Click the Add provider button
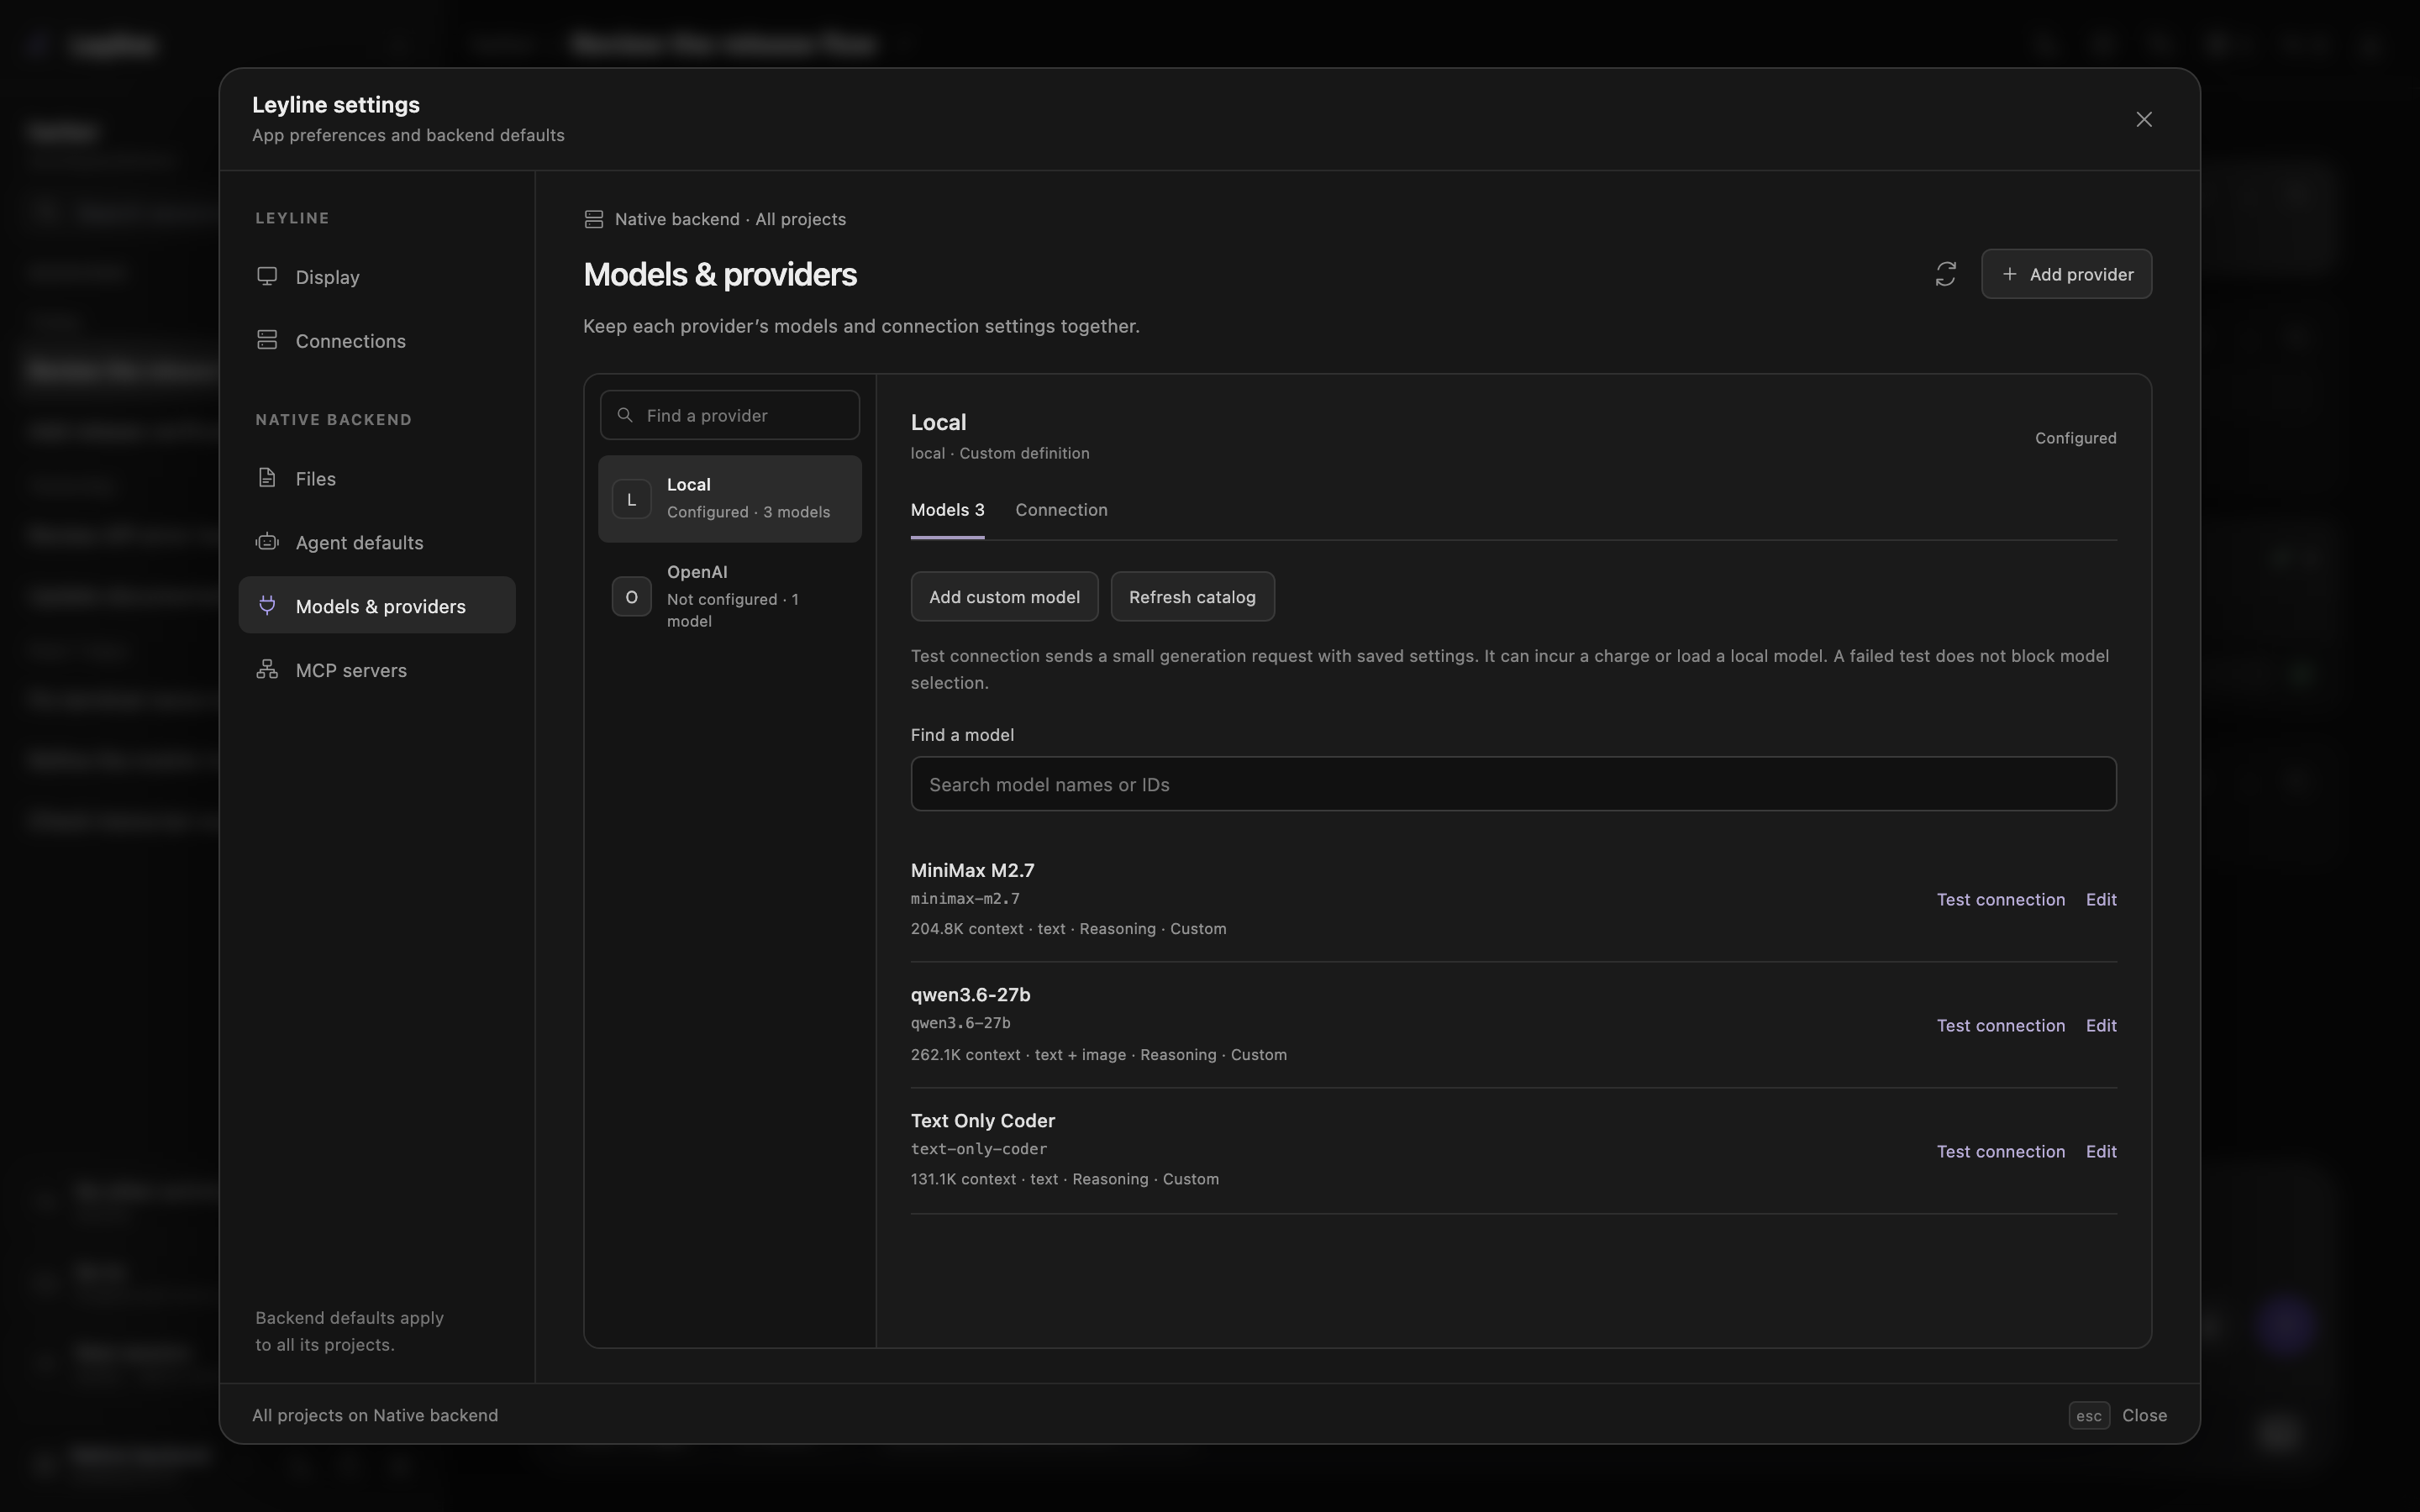Screen dimensions: 2420x1512 tap(2066, 274)
